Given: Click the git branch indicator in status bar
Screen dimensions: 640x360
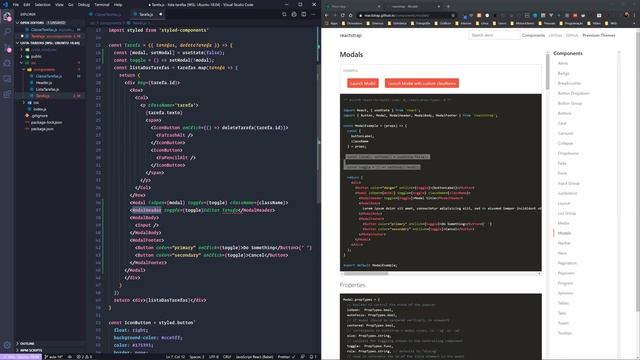Looking at the screenshot, I should click(x=53, y=357).
